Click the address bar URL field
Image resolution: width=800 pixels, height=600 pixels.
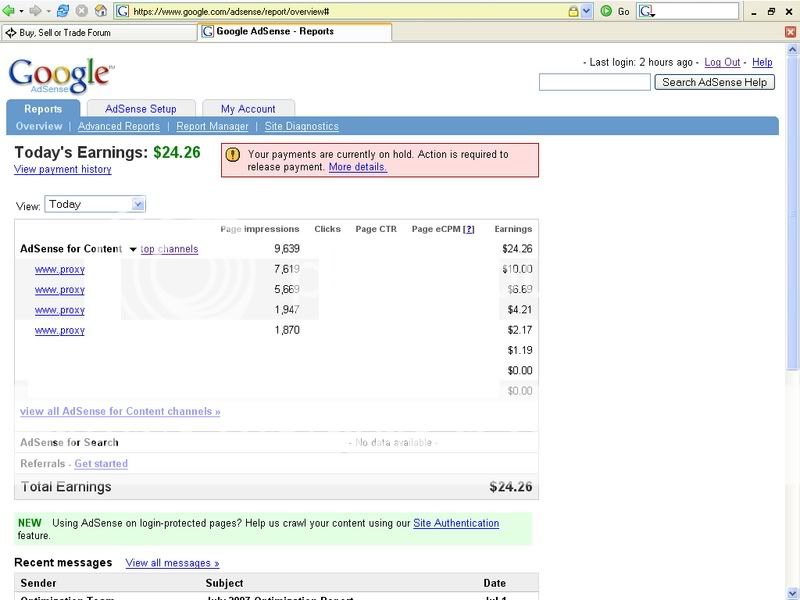[x=347, y=11]
